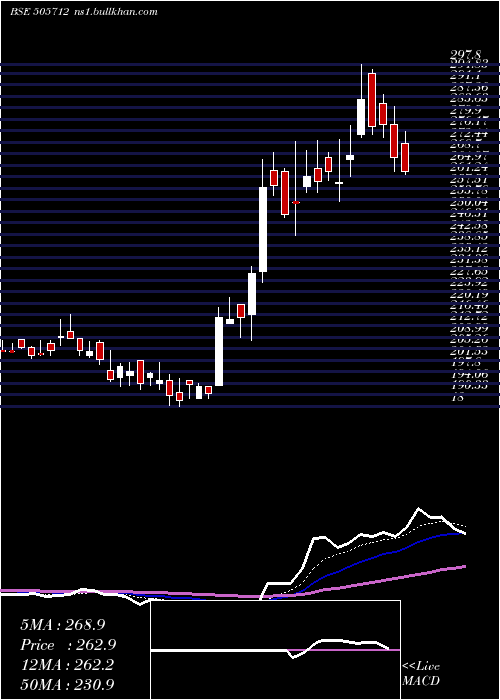Select the 12MA : 262.2 readout
500x700 pixels.
pos(68,665)
